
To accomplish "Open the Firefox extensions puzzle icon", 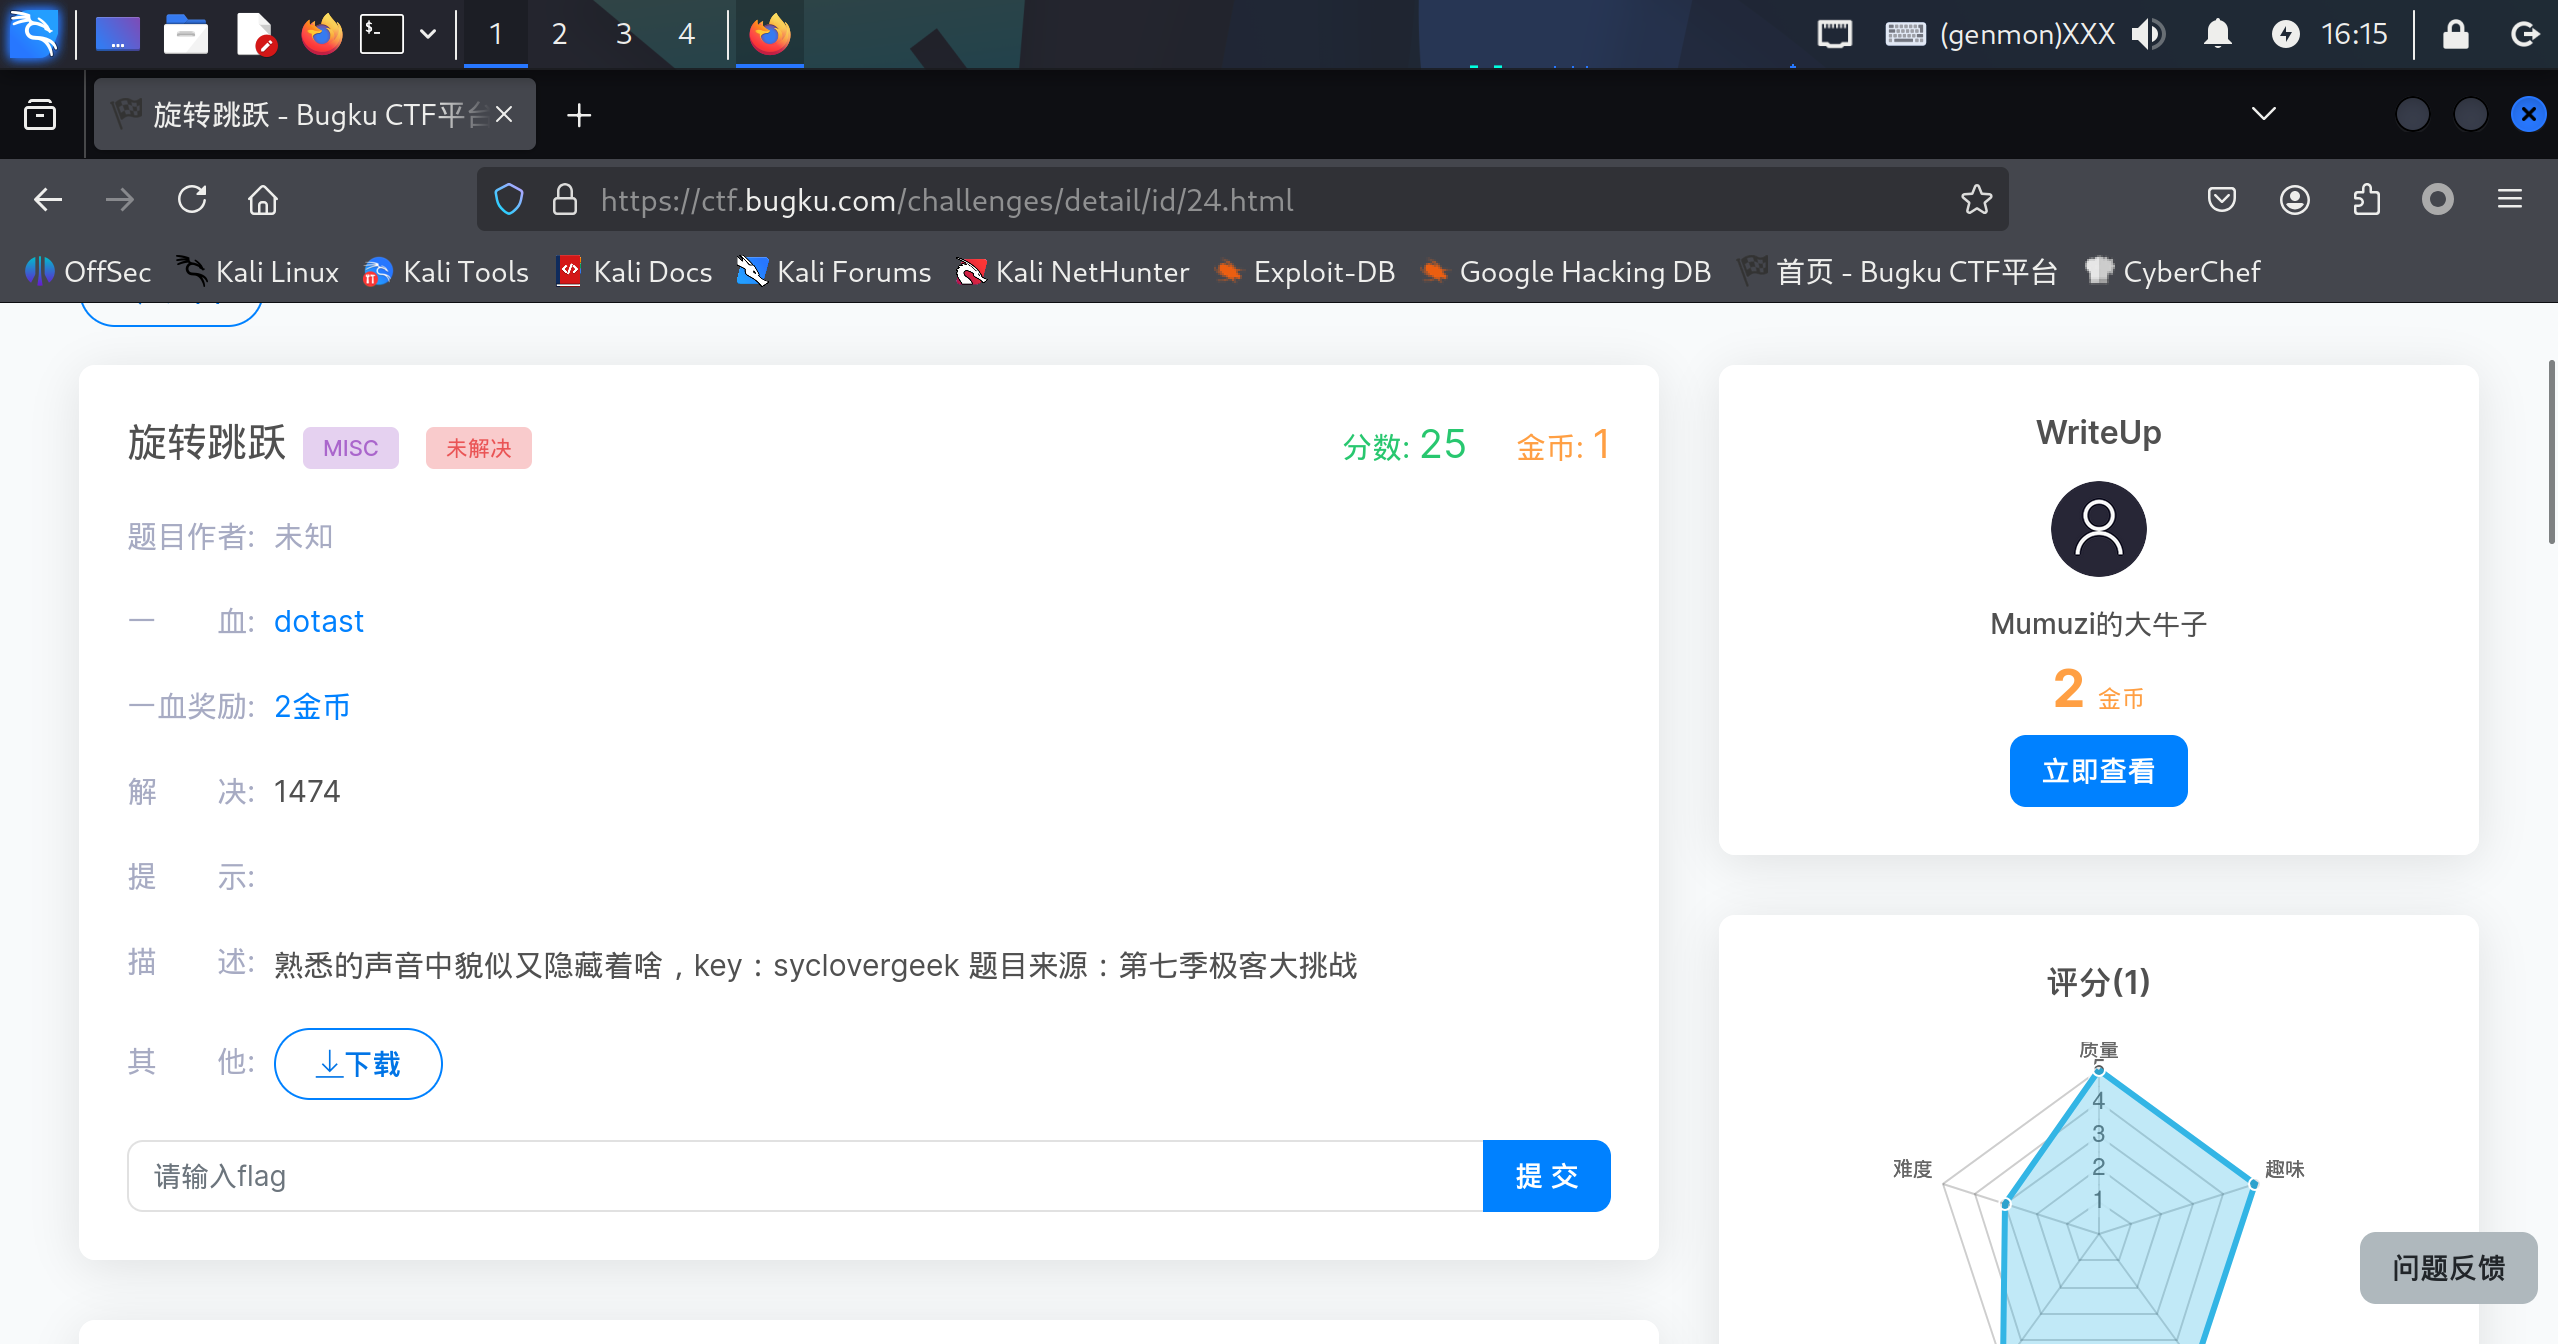I will [x=2366, y=200].
